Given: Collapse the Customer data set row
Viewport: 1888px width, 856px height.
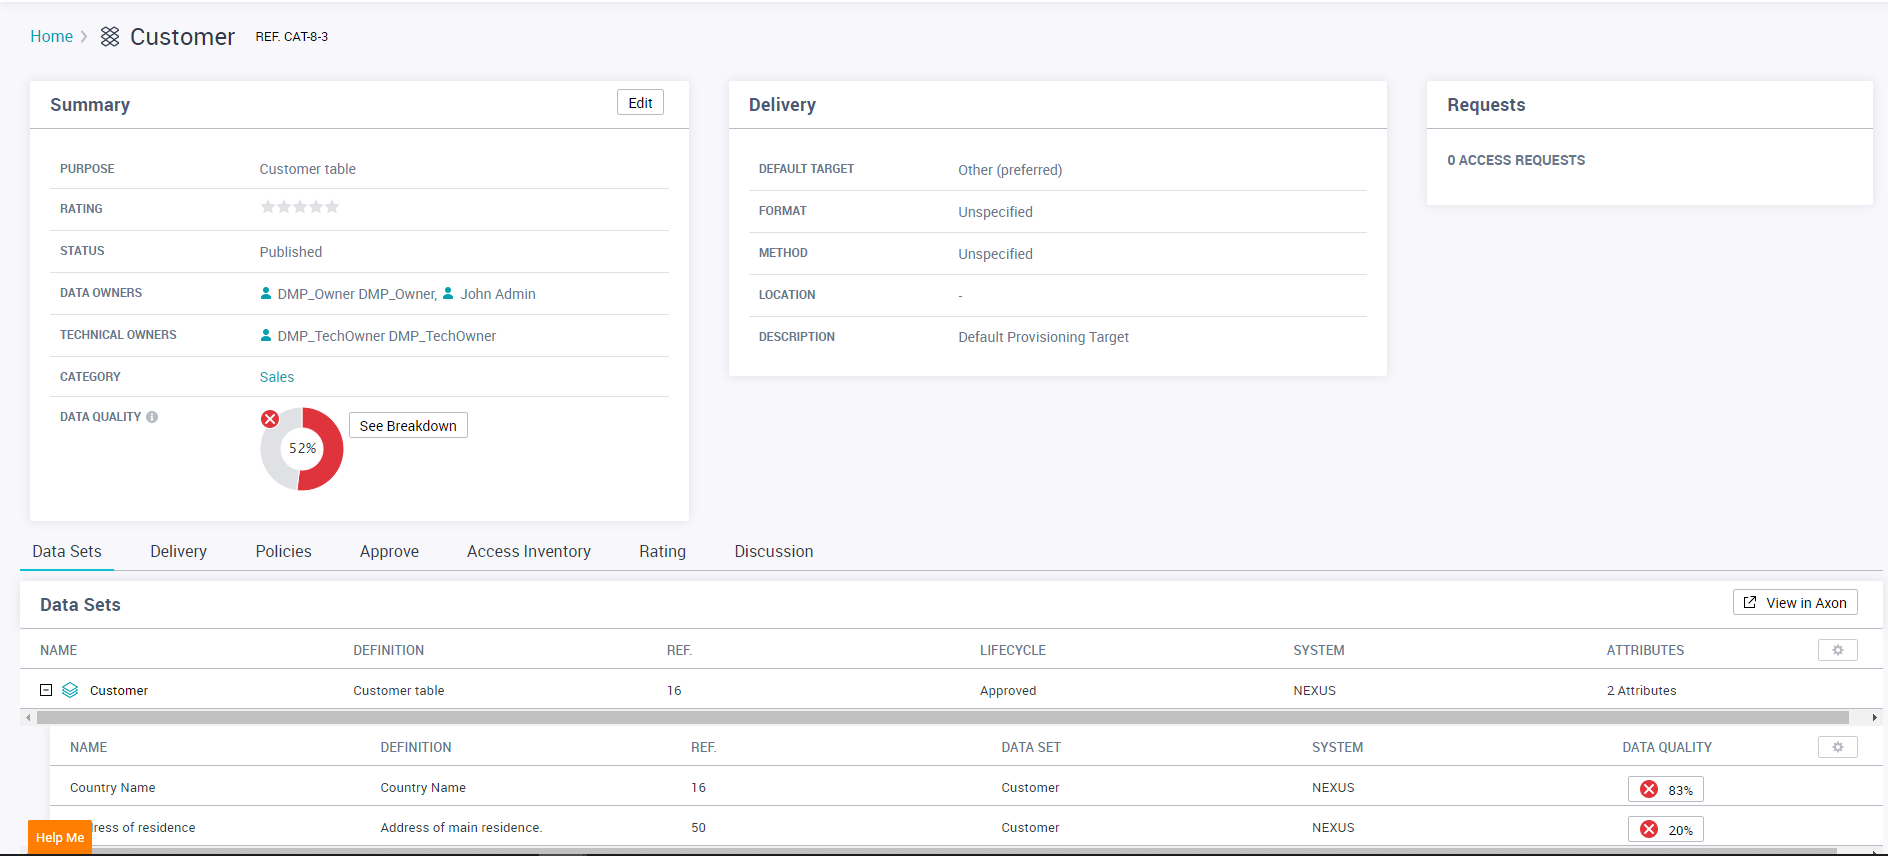Looking at the screenshot, I should (x=46, y=690).
